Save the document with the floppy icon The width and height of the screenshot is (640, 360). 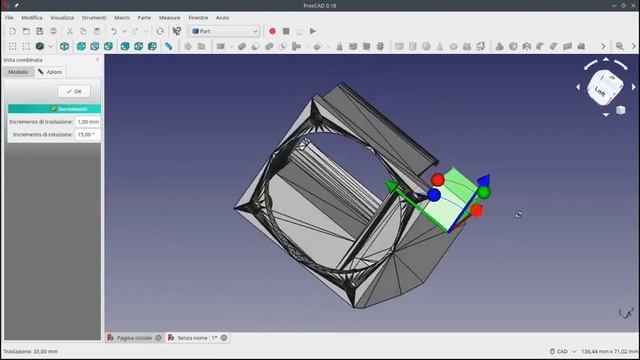click(39, 31)
